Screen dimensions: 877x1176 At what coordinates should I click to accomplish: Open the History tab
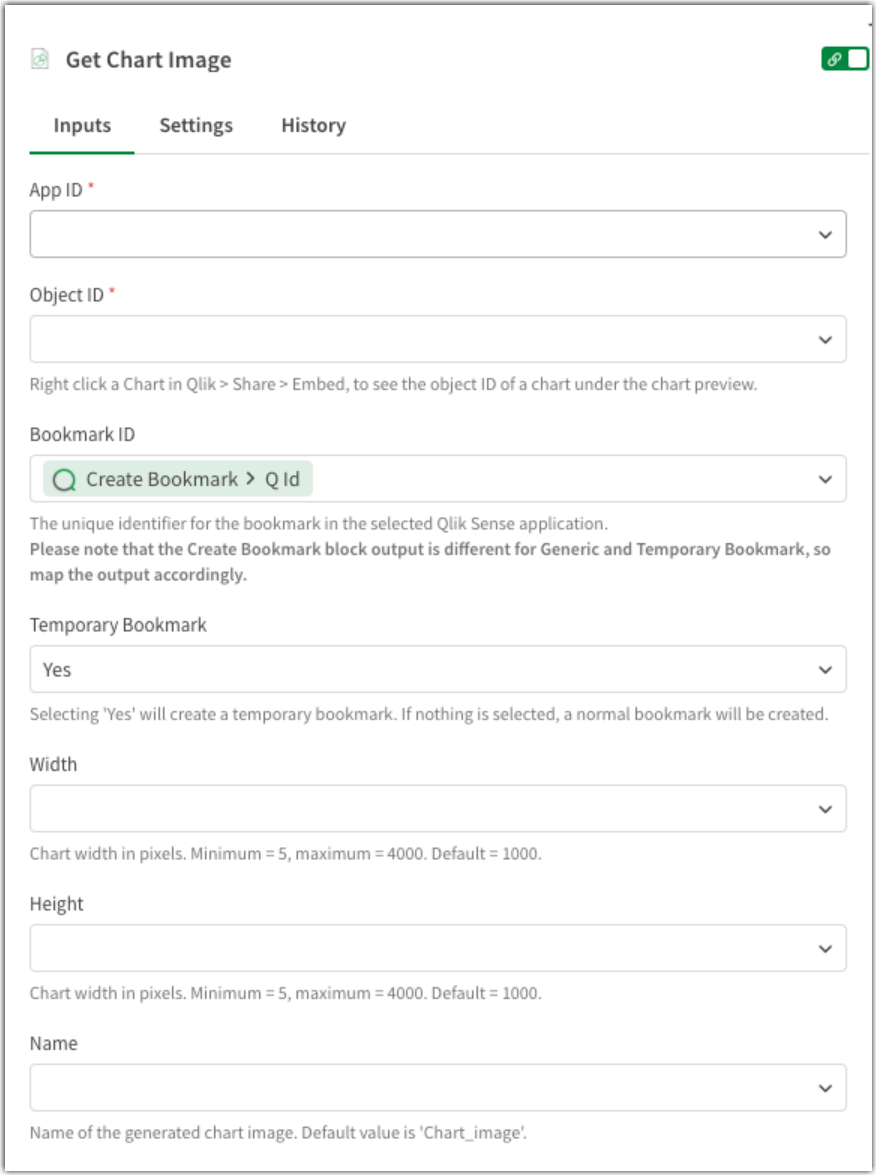pyautogui.click(x=312, y=125)
